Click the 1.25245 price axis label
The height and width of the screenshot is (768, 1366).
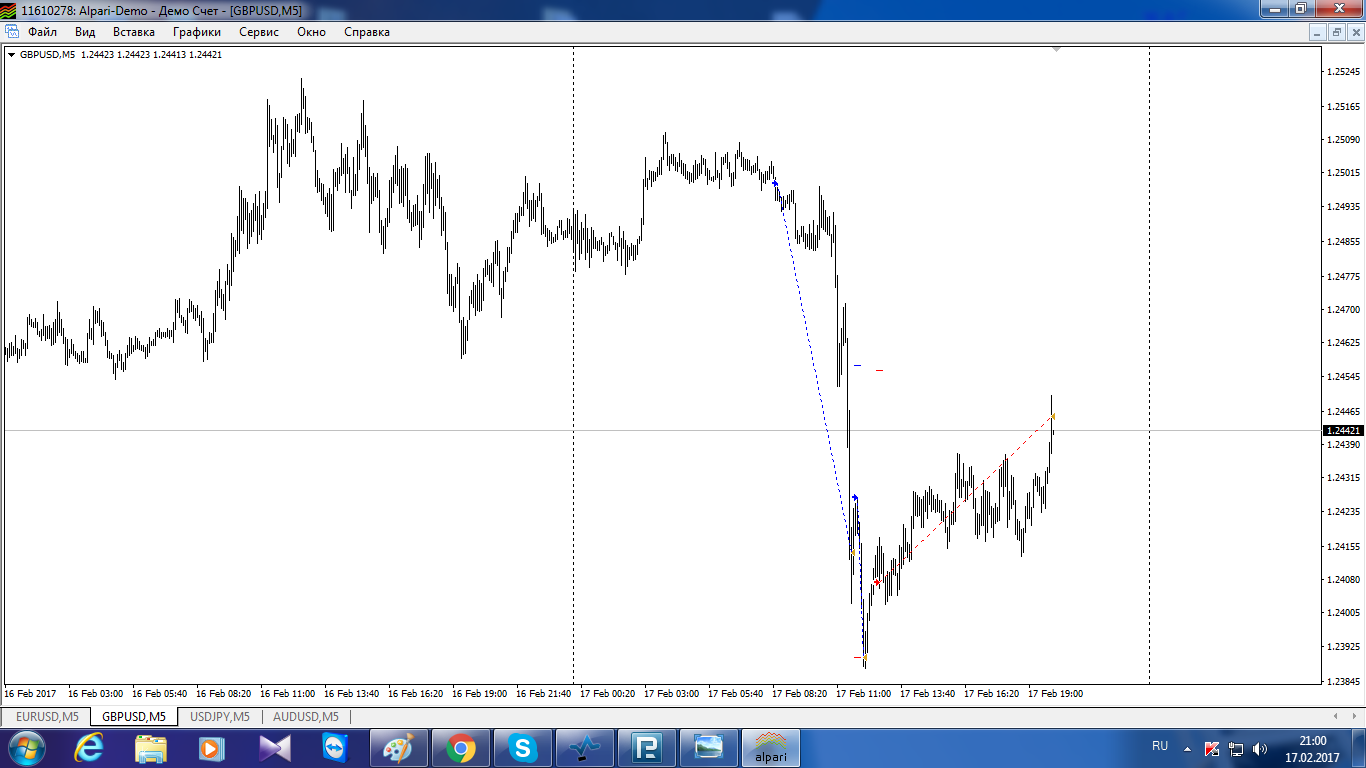pos(1342,72)
